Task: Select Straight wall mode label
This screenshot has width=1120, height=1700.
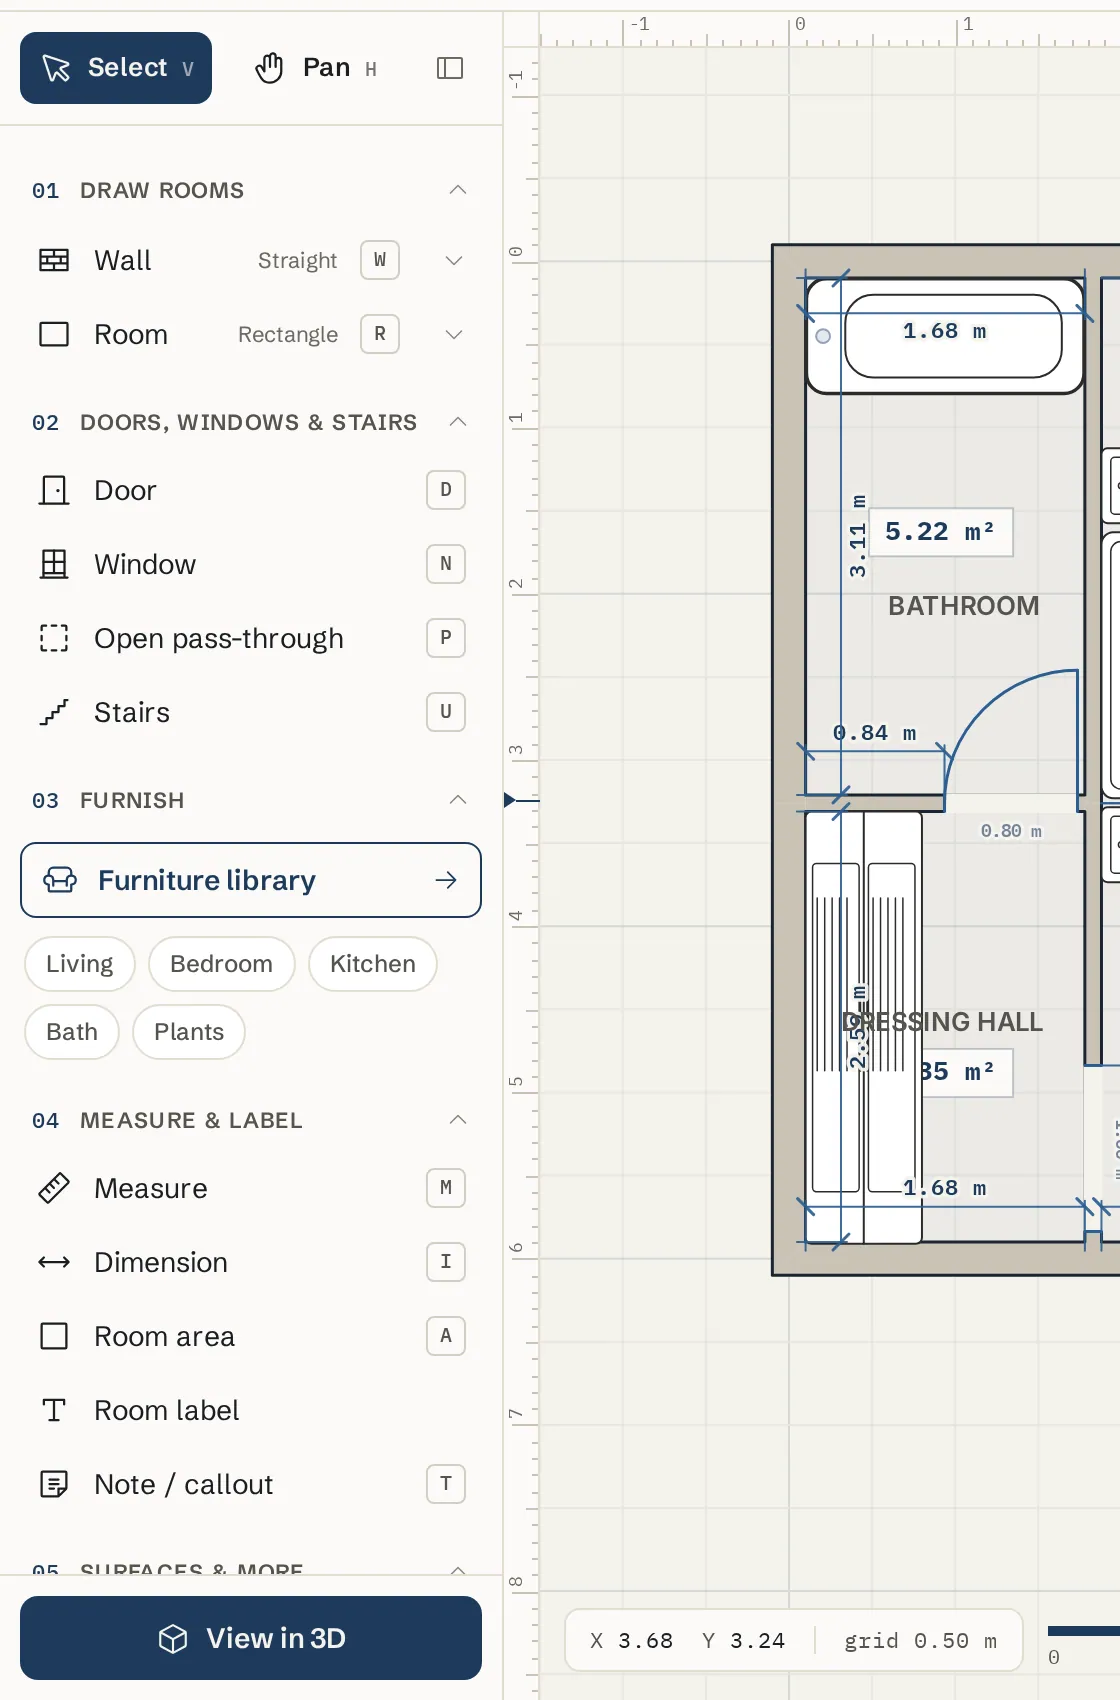Action: 297,260
